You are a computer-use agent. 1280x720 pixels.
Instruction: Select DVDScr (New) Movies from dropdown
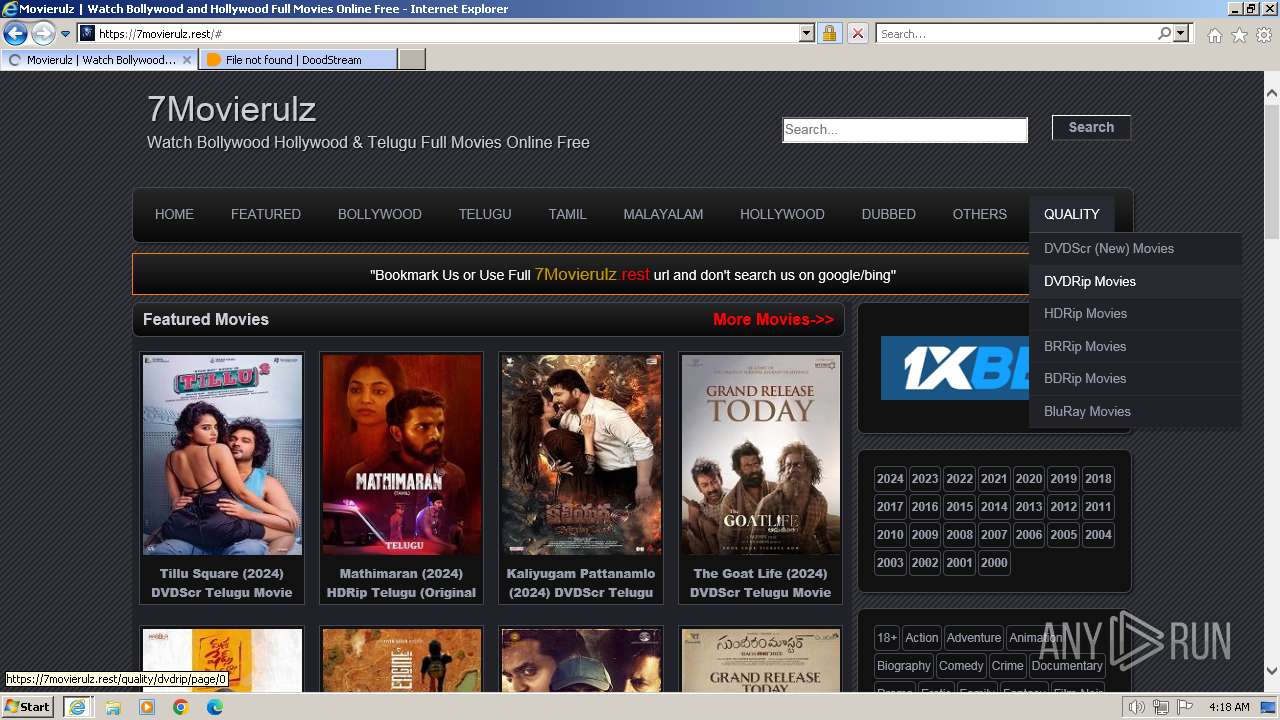click(1135, 248)
